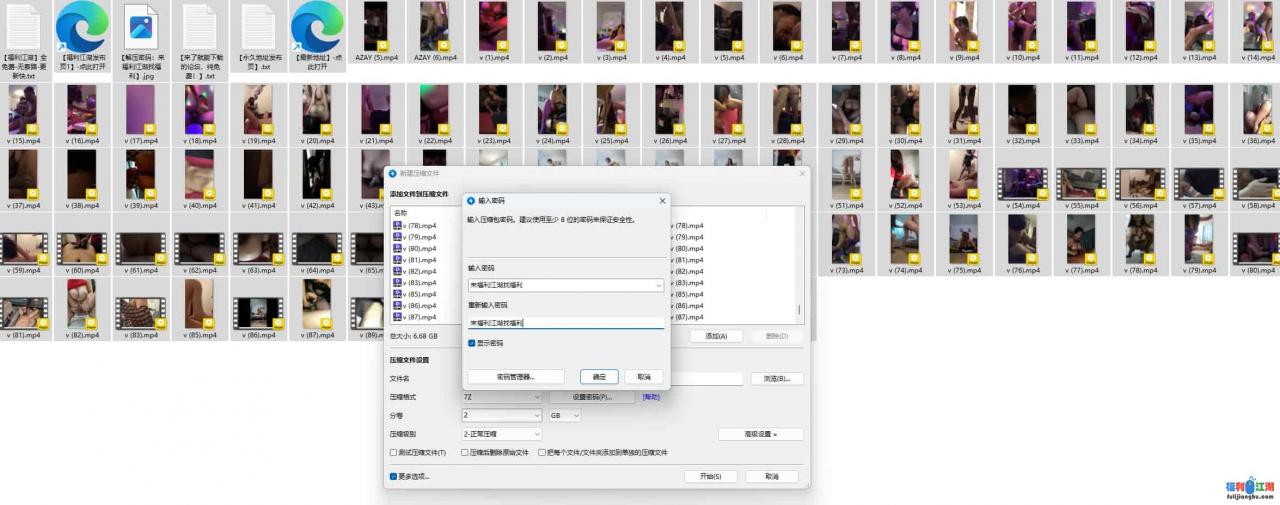Select the .jpg image file icon
The height and width of the screenshot is (505, 1280).
[x=141, y=27]
